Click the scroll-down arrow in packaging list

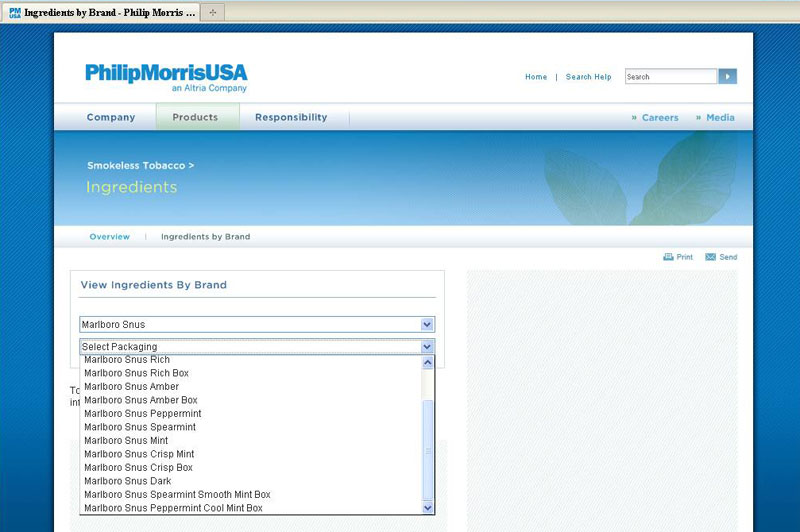428,508
